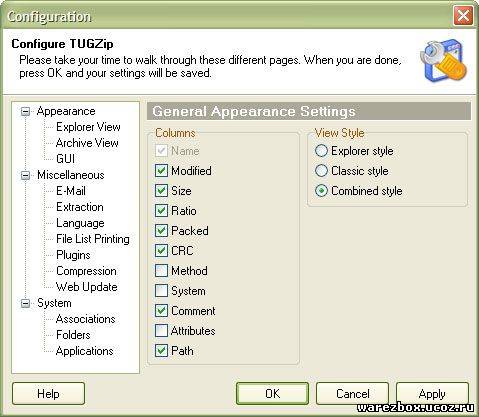Collapse the Miscellaneous tree node
This screenshot has height=417, width=479.
pyautogui.click(x=26, y=175)
